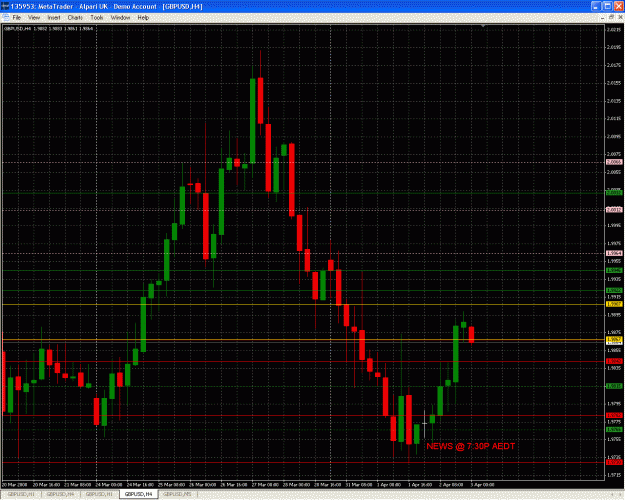Open the File menu
The height and width of the screenshot is (500, 625).
[16, 18]
